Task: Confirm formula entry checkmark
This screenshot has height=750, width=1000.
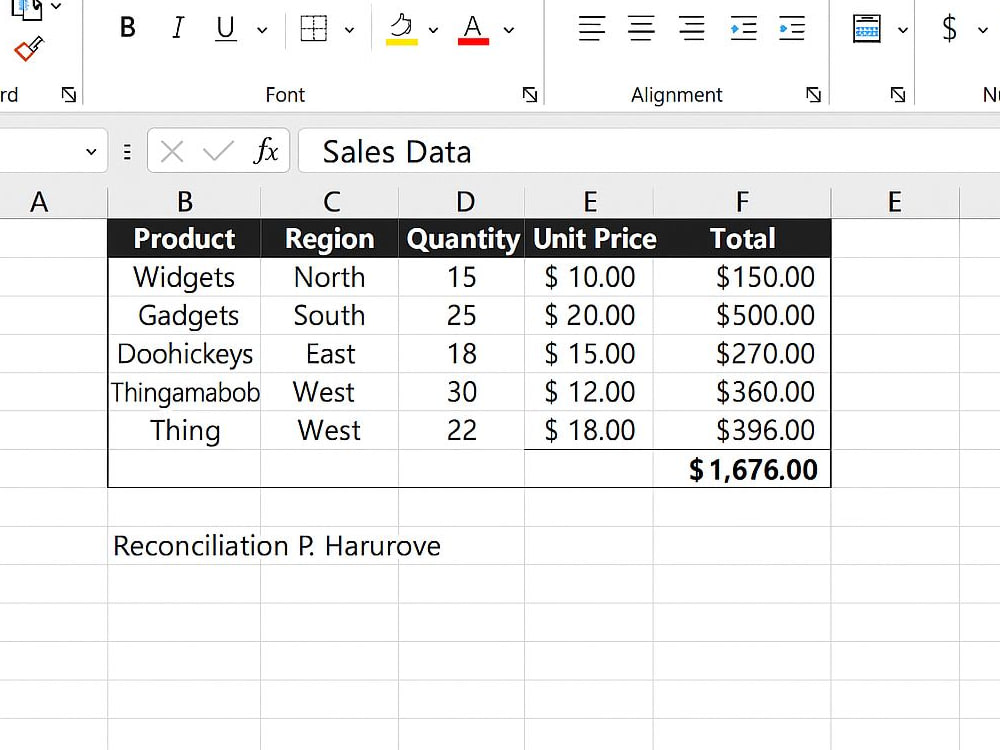Action: (218, 152)
